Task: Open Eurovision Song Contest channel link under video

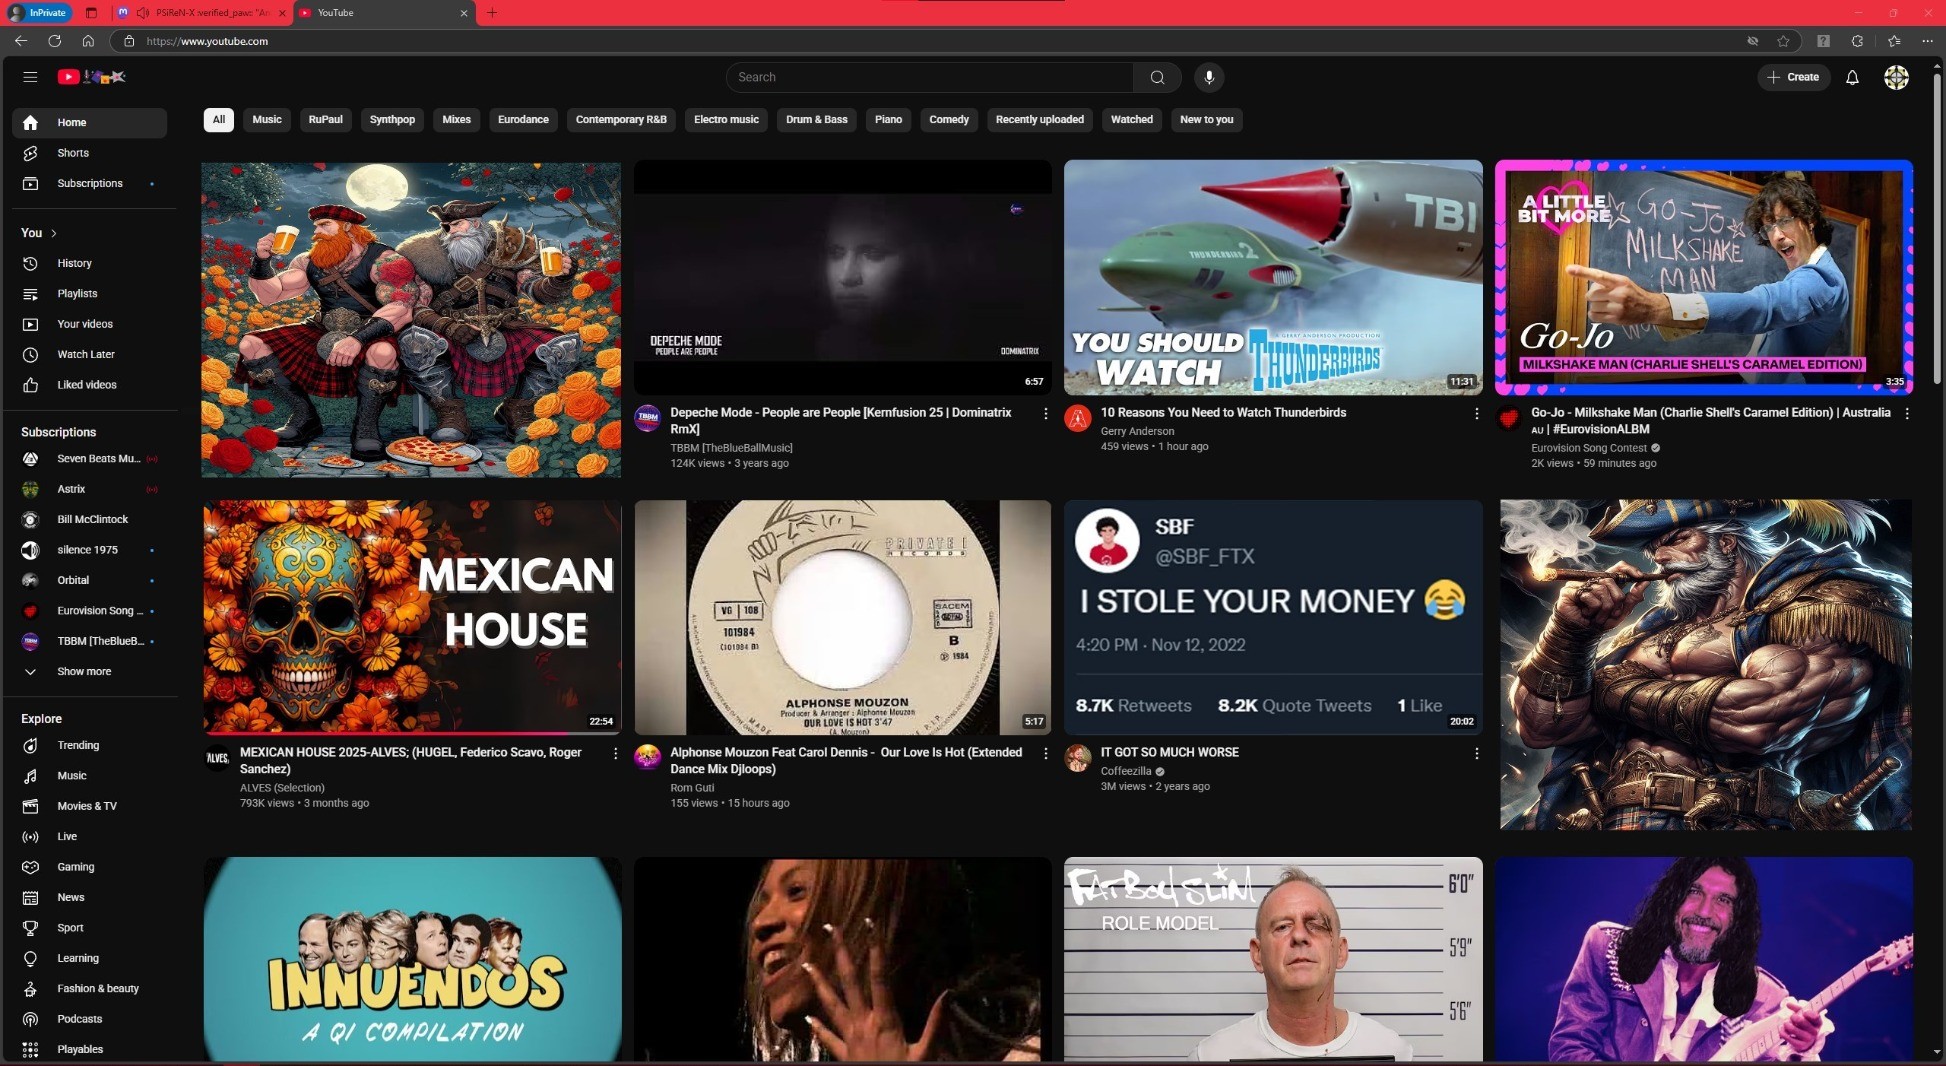Action: click(1588, 448)
